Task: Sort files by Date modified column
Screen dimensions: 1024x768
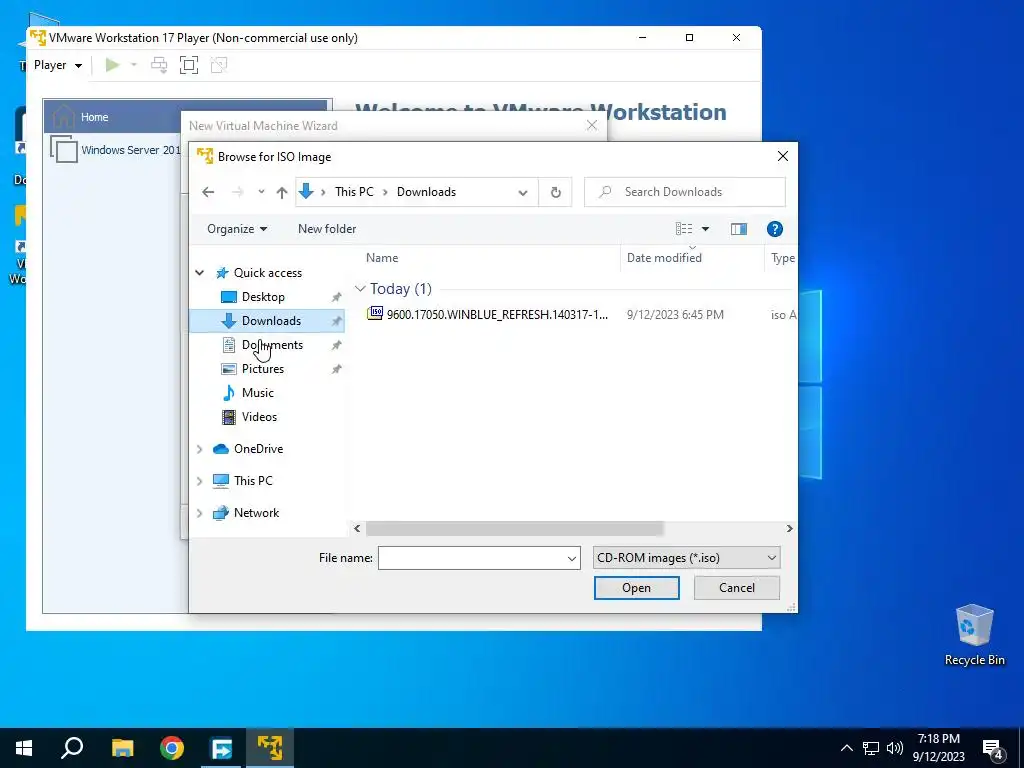Action: pyautogui.click(x=664, y=258)
